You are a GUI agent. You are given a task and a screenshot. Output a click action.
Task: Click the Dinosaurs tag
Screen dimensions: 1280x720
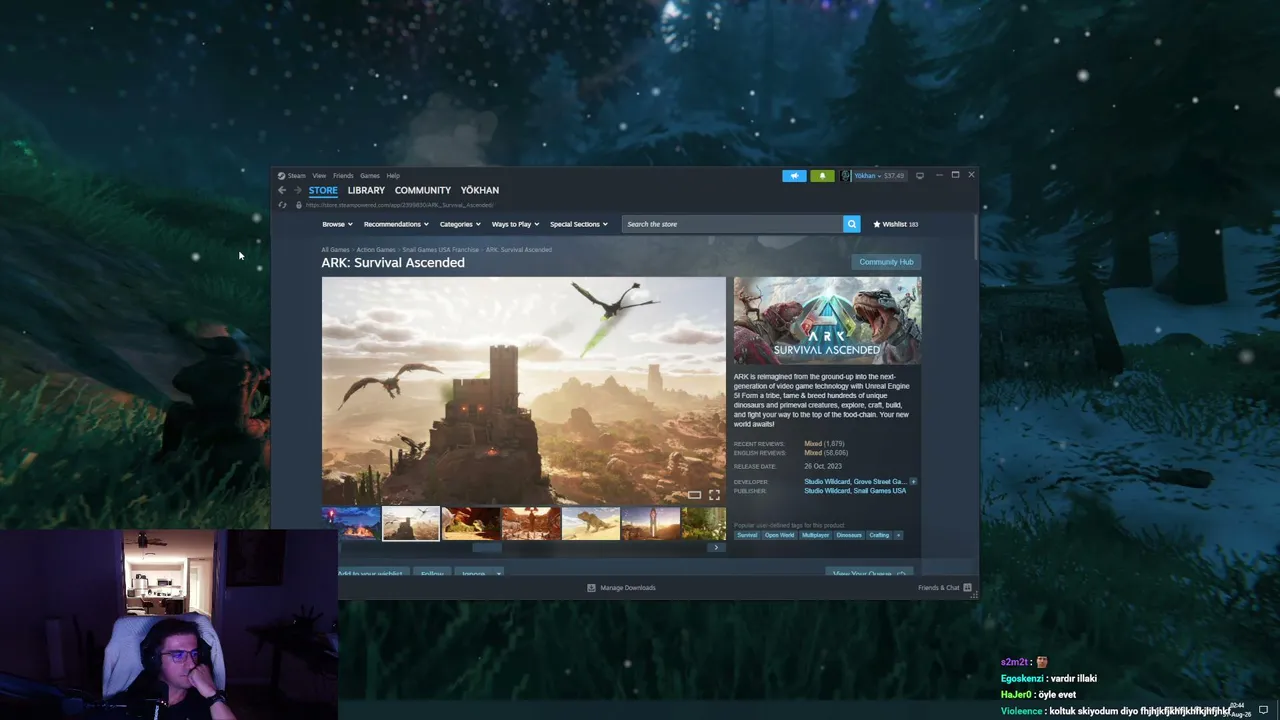pyautogui.click(x=849, y=535)
